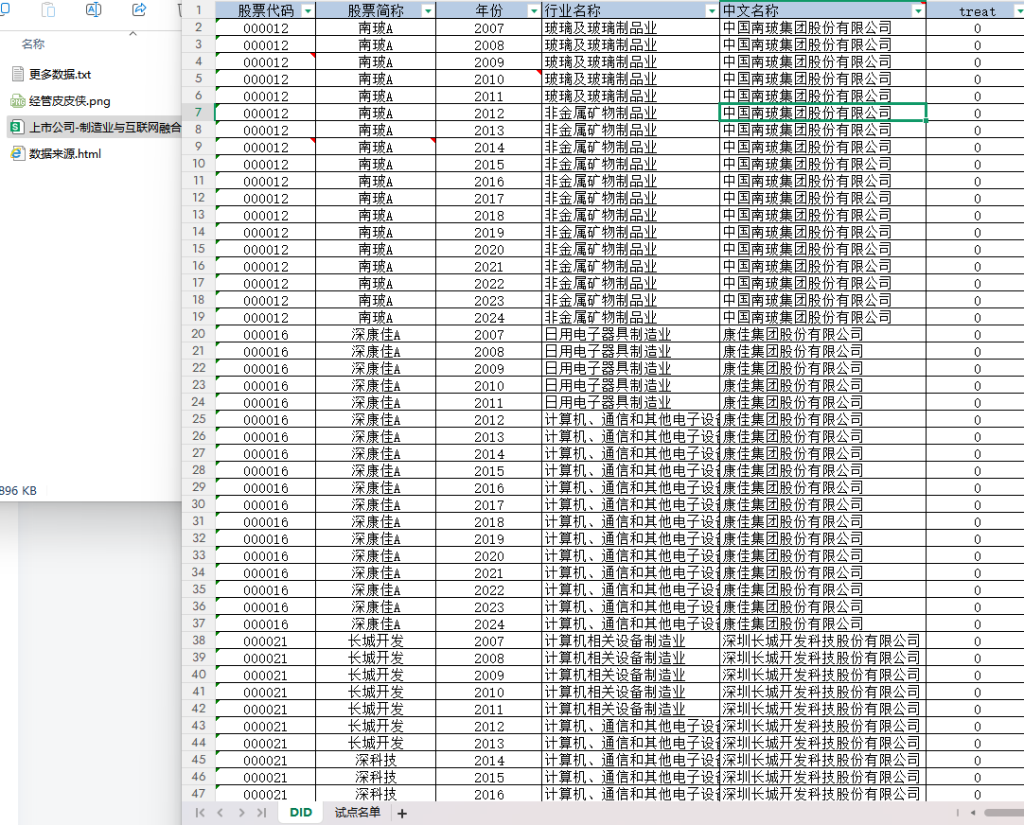Switch to the DID sheet tab
The height and width of the screenshot is (825, 1024).
click(x=300, y=813)
